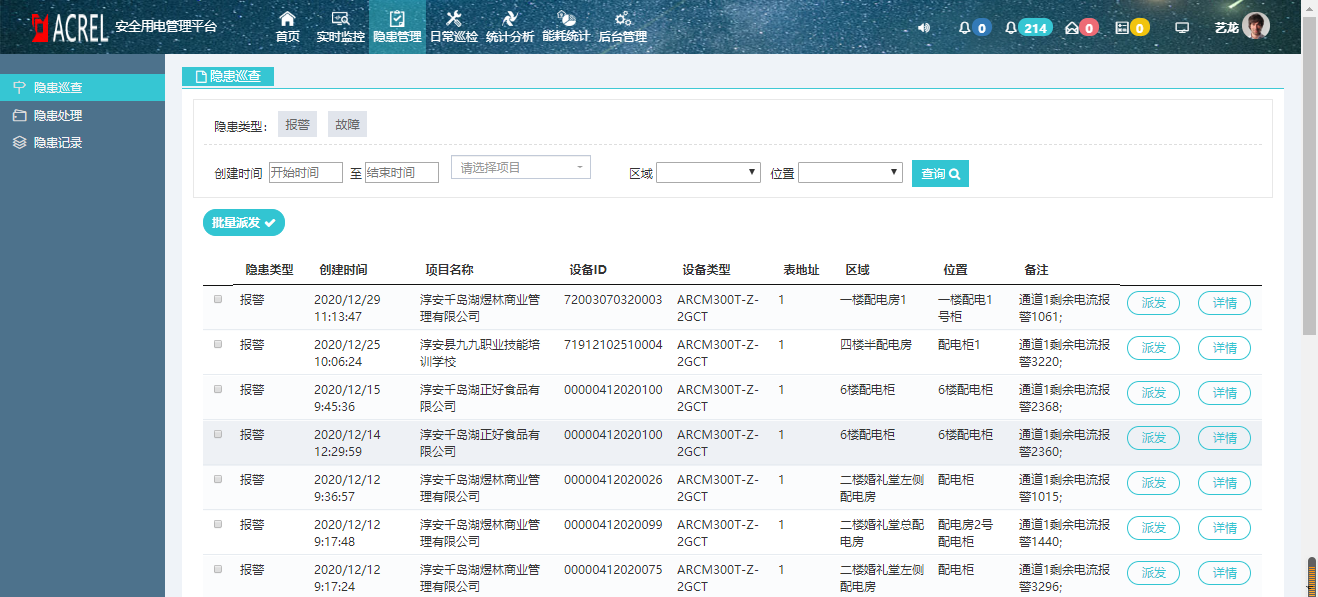Open the 请选择项目 project dropdown
Viewport: 1318px width, 597px height.
(521, 167)
